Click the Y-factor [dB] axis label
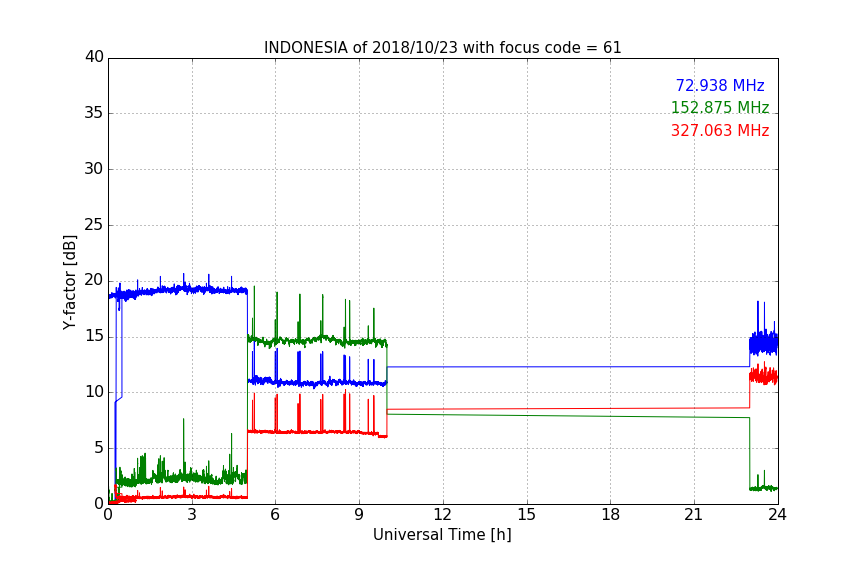 click(x=69, y=282)
